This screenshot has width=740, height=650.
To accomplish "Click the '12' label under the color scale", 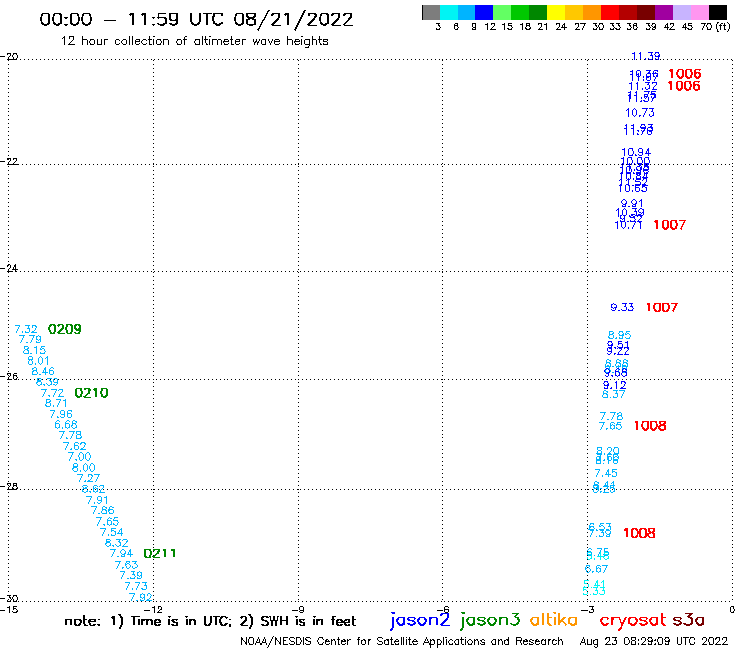I will (490, 26).
